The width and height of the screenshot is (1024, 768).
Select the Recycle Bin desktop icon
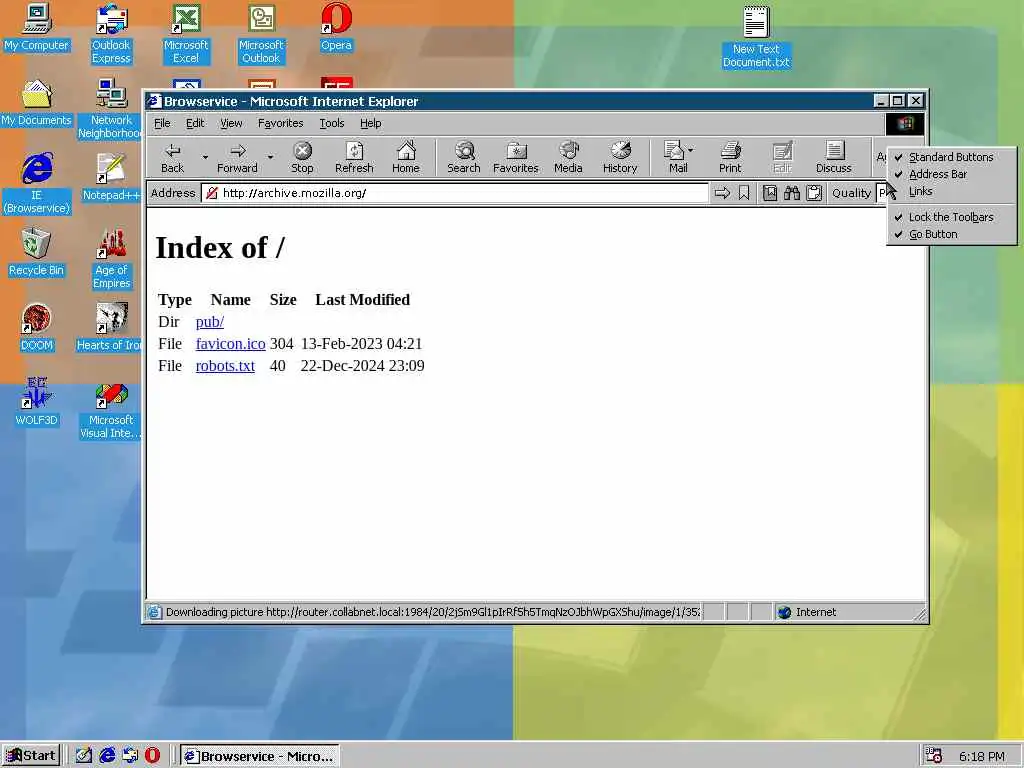37,252
